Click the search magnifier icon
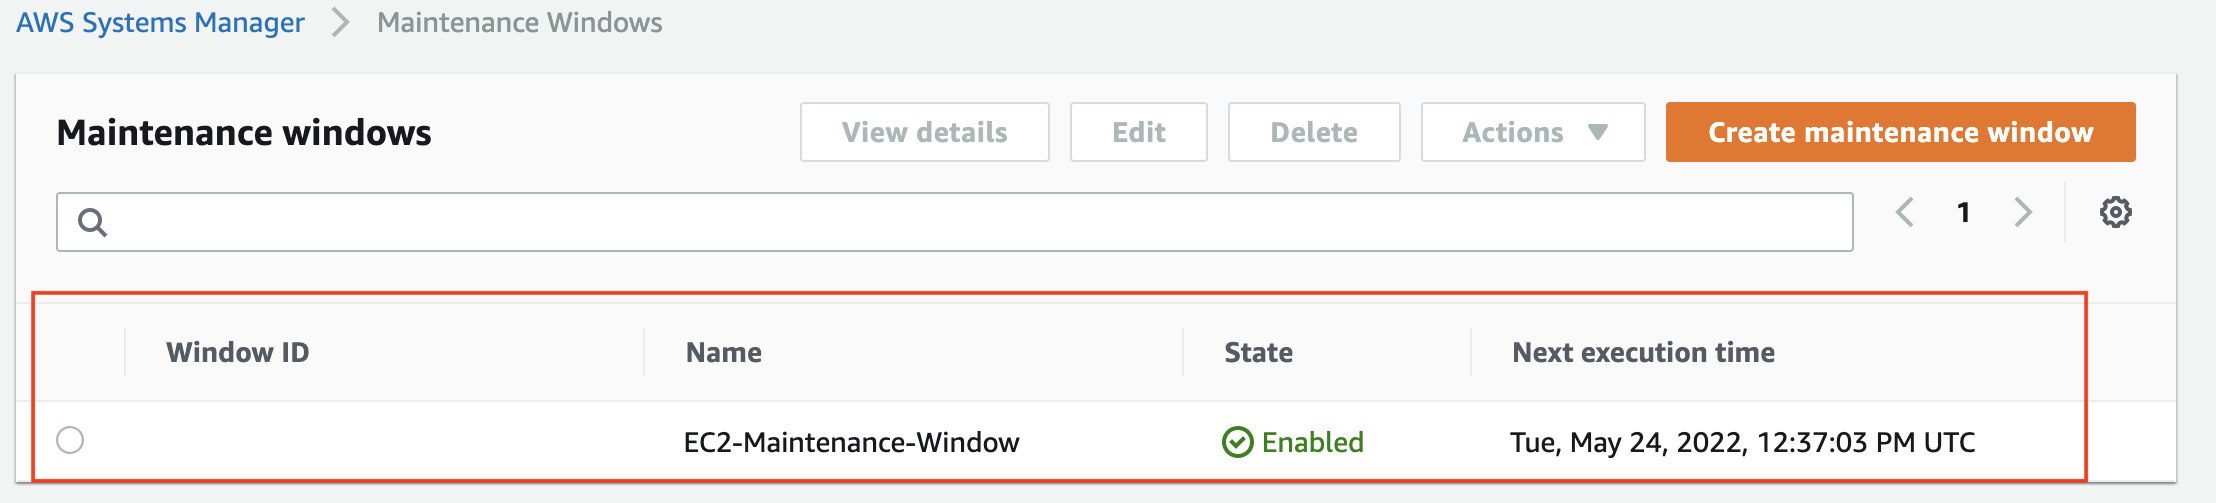 point(92,222)
